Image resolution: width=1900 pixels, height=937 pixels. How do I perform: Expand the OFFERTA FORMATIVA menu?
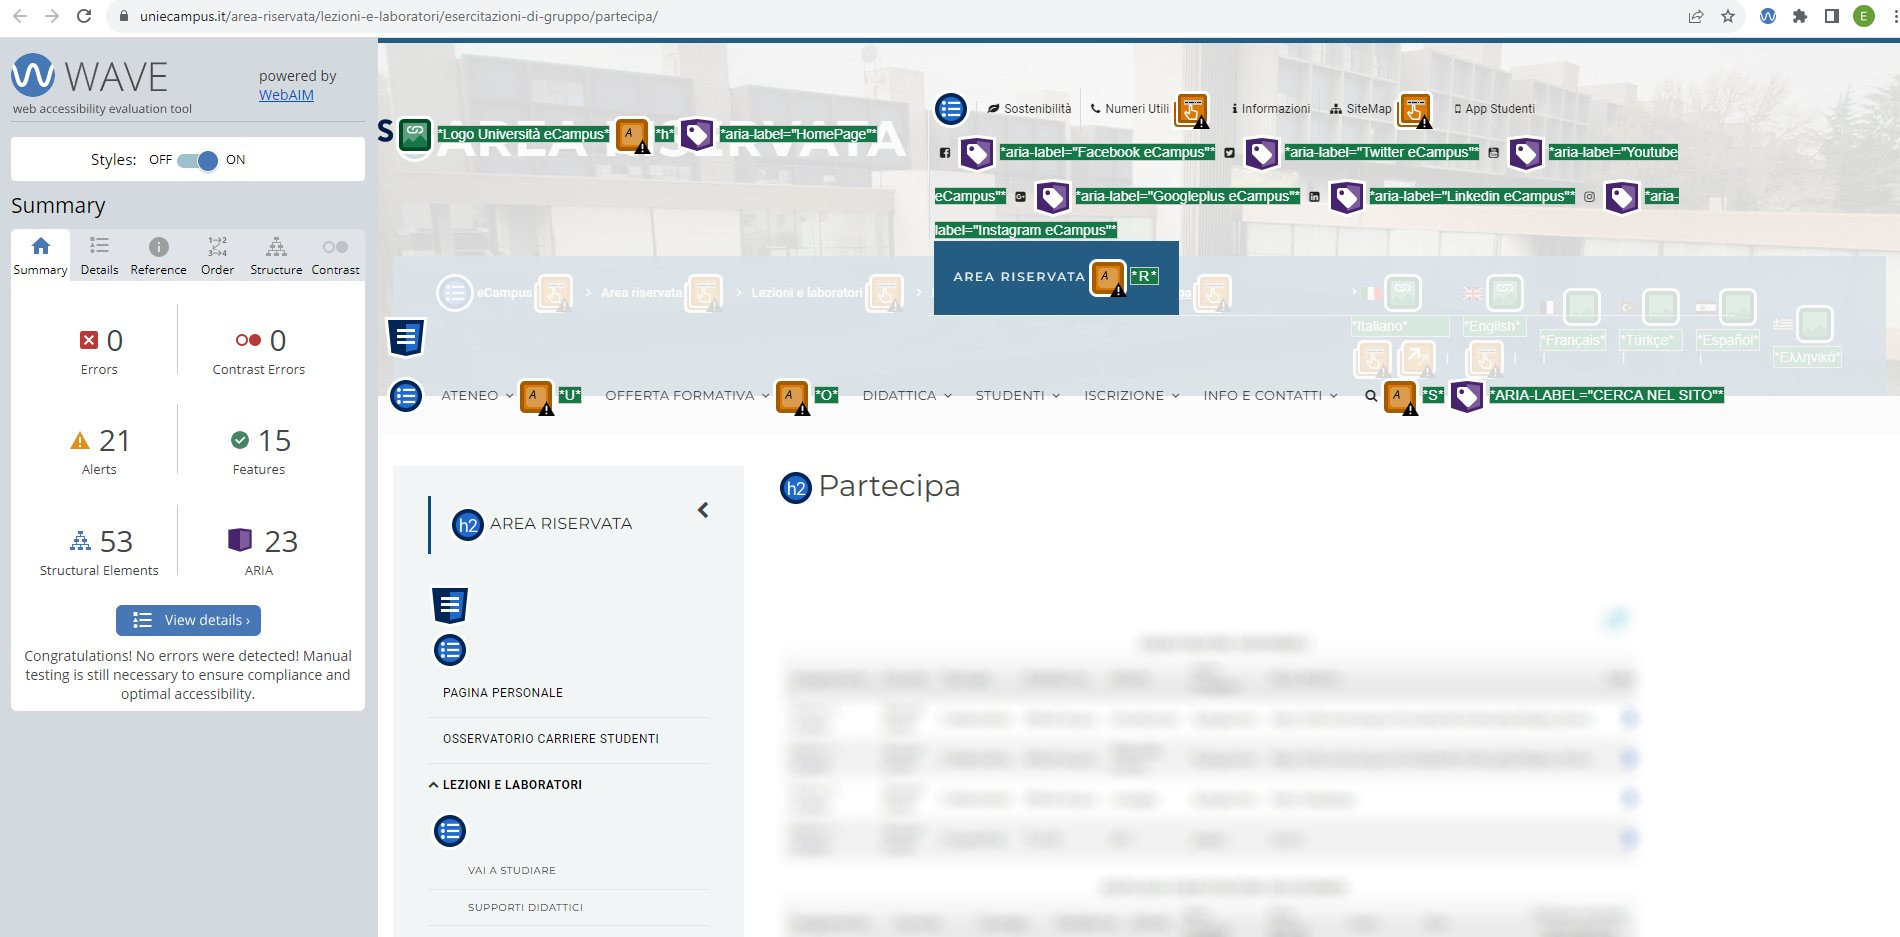[x=687, y=396]
